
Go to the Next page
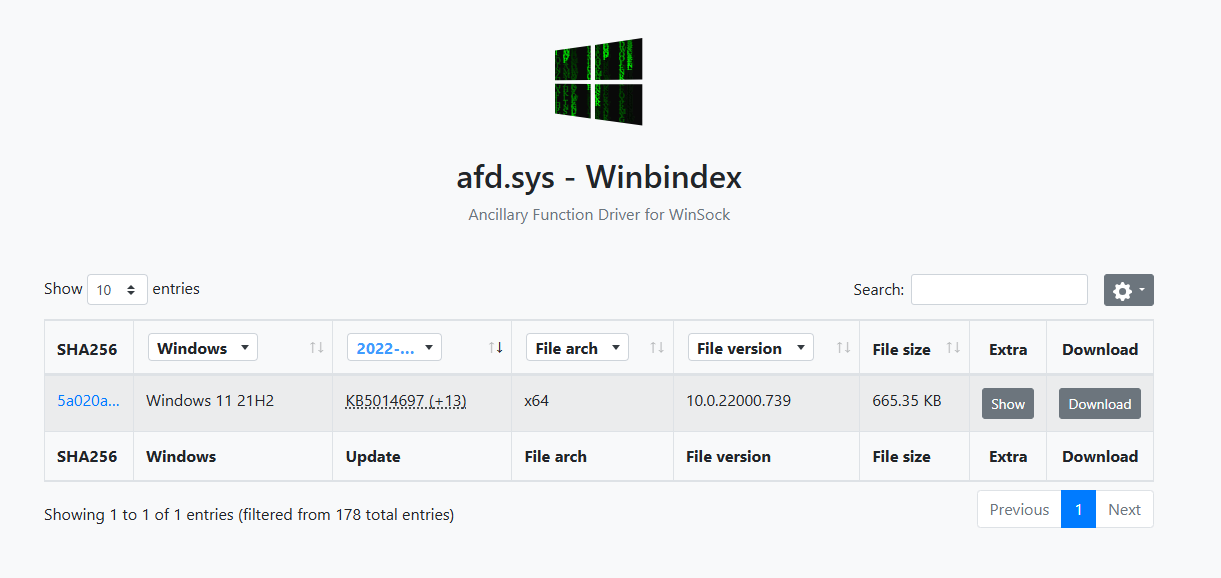(1124, 509)
